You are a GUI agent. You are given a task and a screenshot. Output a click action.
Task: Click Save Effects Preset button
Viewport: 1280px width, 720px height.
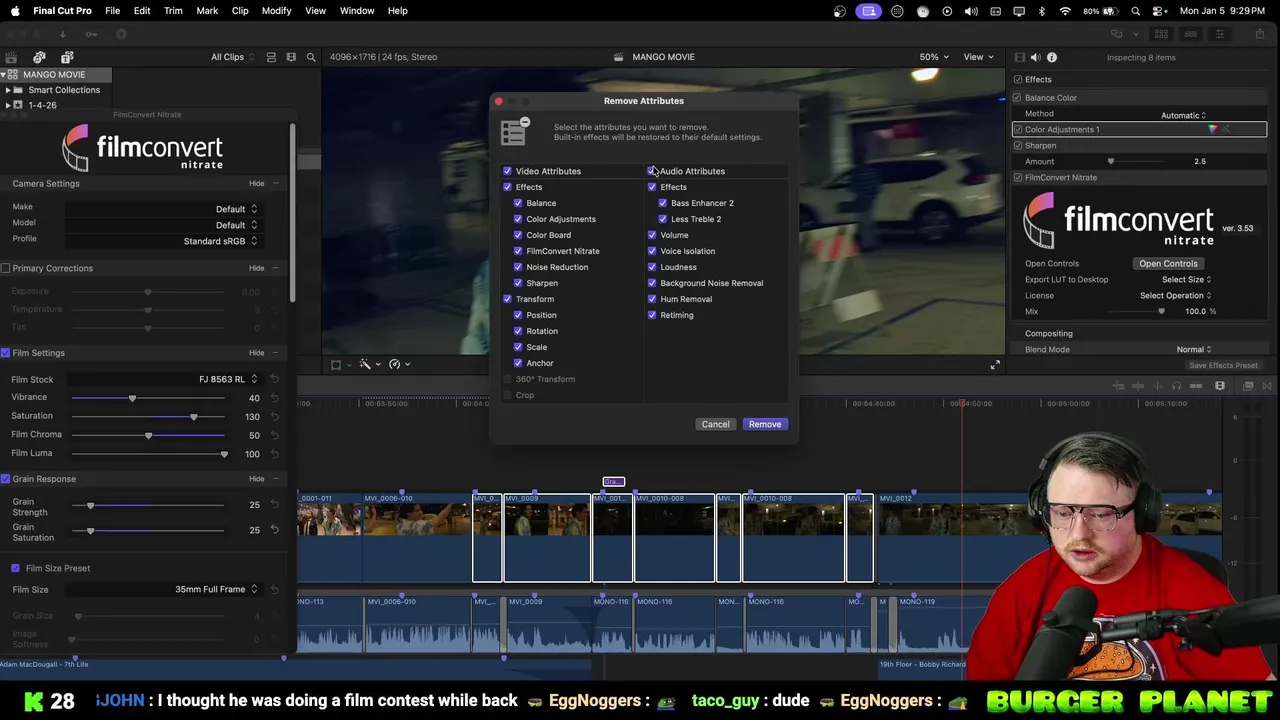point(1223,366)
